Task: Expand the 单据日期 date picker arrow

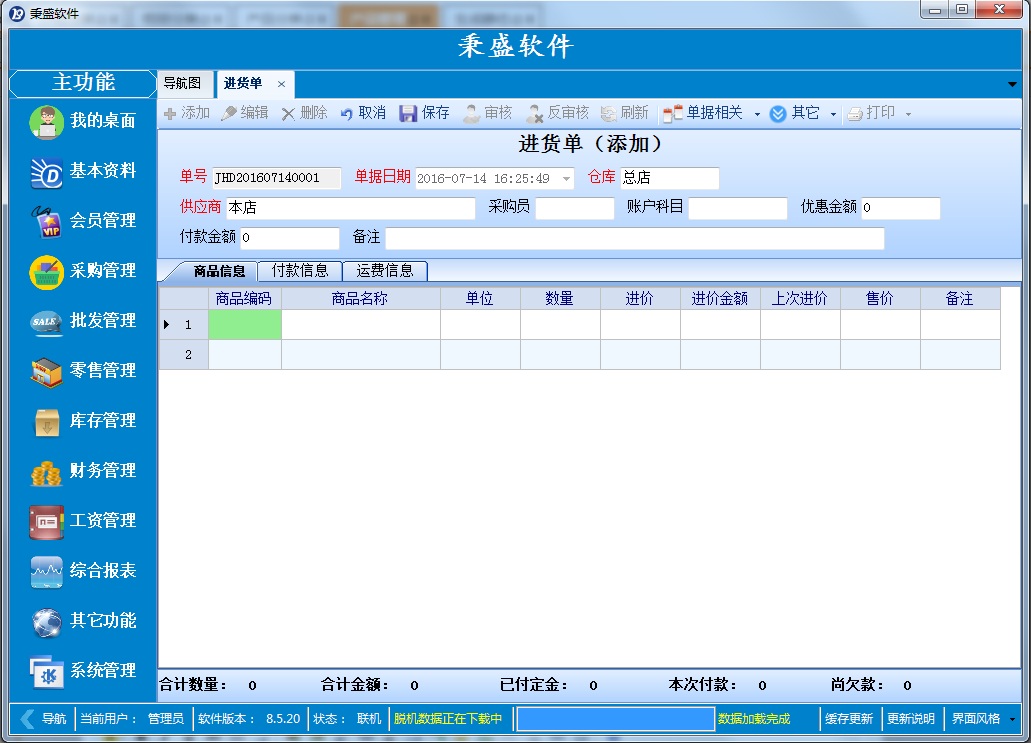Action: point(565,179)
